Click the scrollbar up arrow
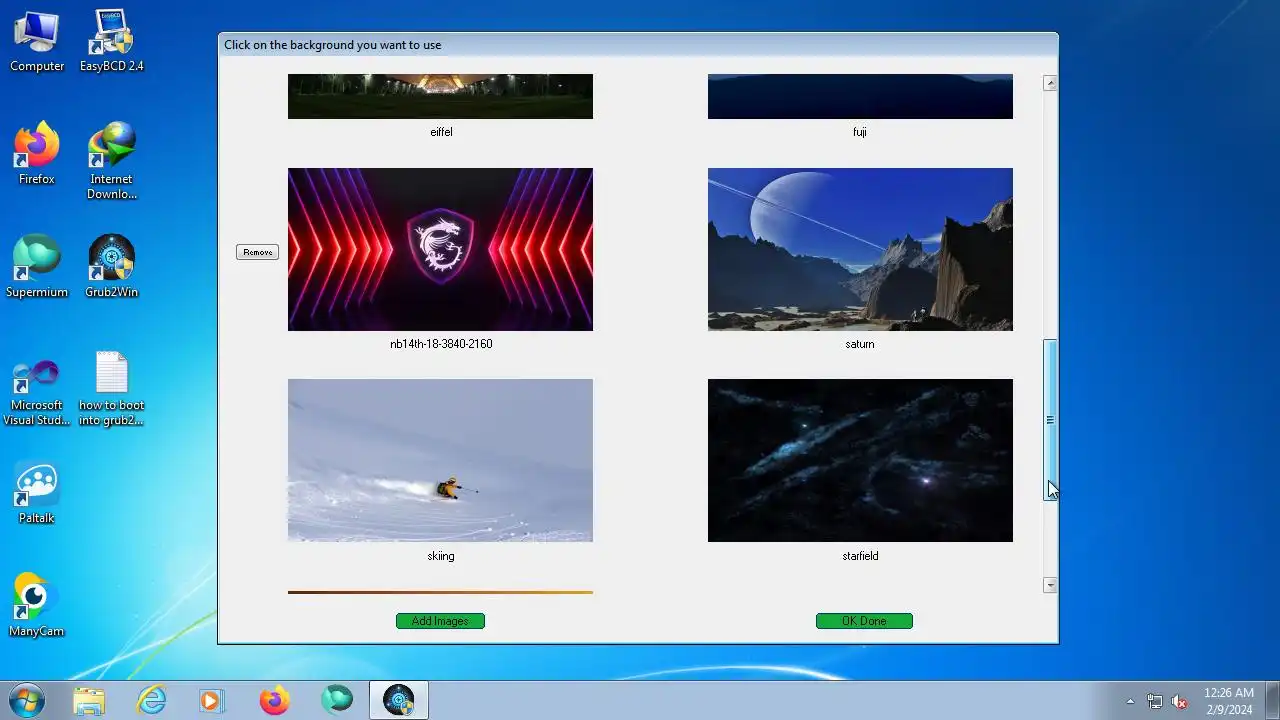The width and height of the screenshot is (1280, 720). click(1050, 83)
